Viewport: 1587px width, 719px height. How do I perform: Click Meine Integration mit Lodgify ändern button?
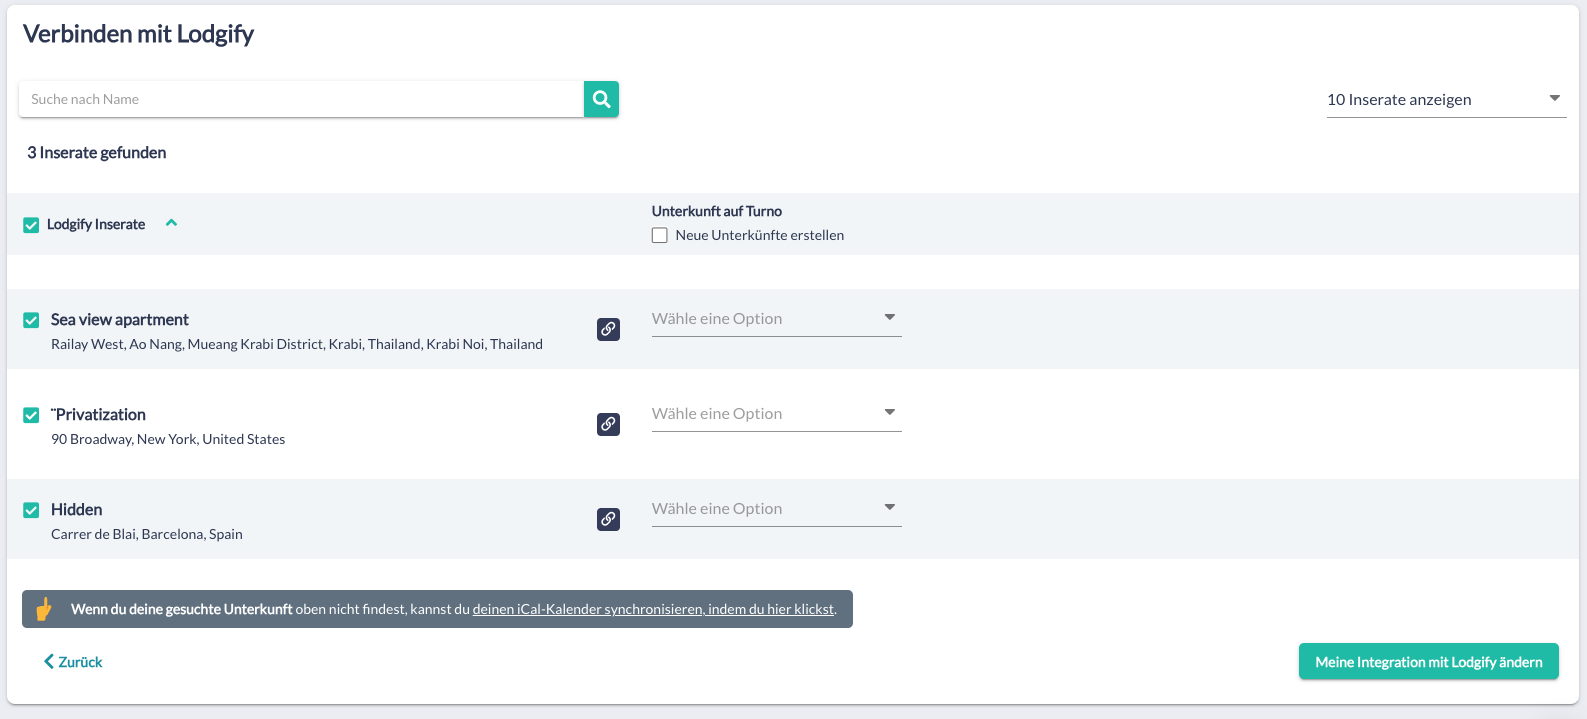coord(1428,662)
